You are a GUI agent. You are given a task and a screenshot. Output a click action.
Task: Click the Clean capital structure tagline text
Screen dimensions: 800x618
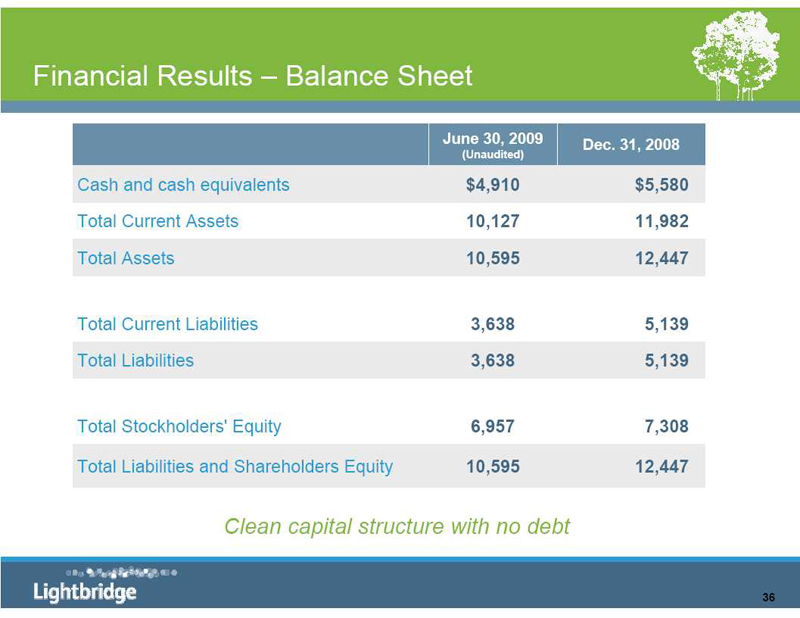click(397, 526)
